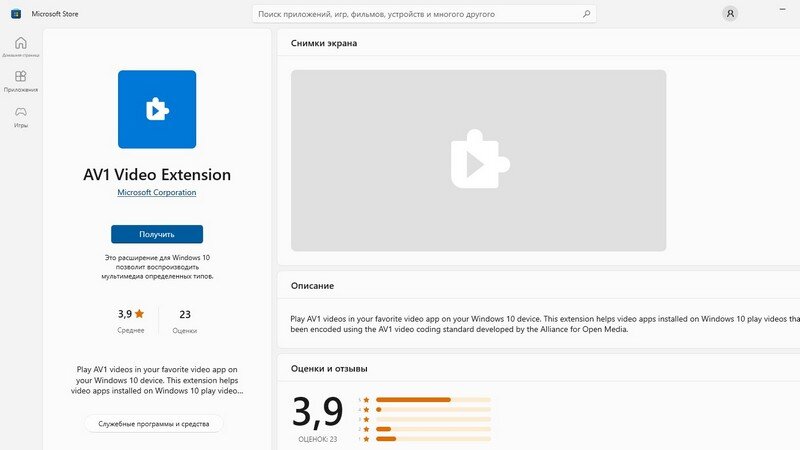Click the 23 Оценки count
800x450 pixels.
185,321
